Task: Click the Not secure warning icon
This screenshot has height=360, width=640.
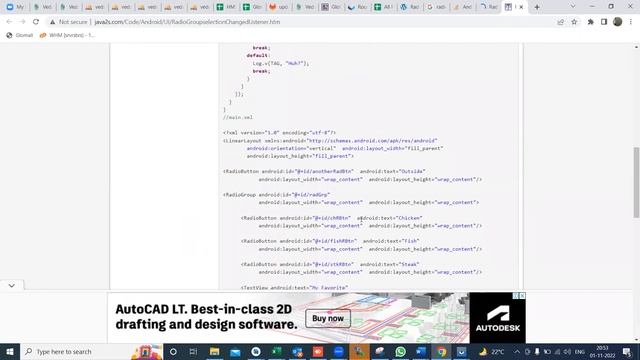Action: pyautogui.click(x=52, y=22)
